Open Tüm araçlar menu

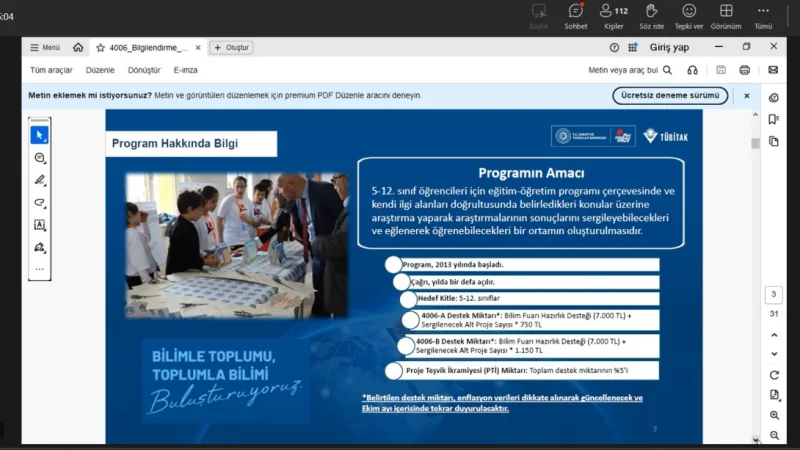point(51,70)
